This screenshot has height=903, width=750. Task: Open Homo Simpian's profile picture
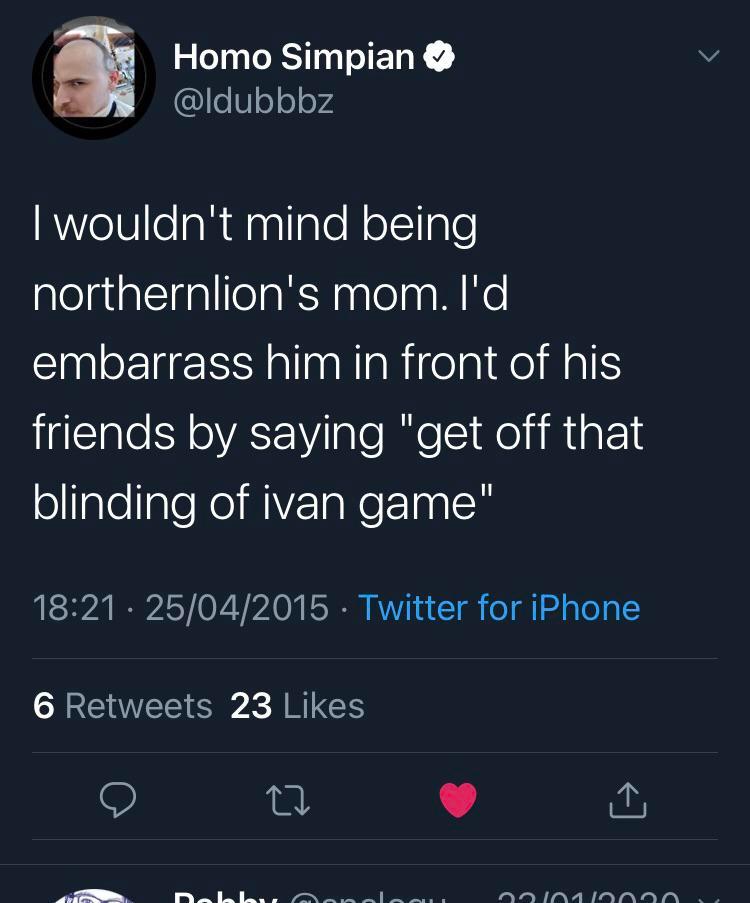(94, 78)
